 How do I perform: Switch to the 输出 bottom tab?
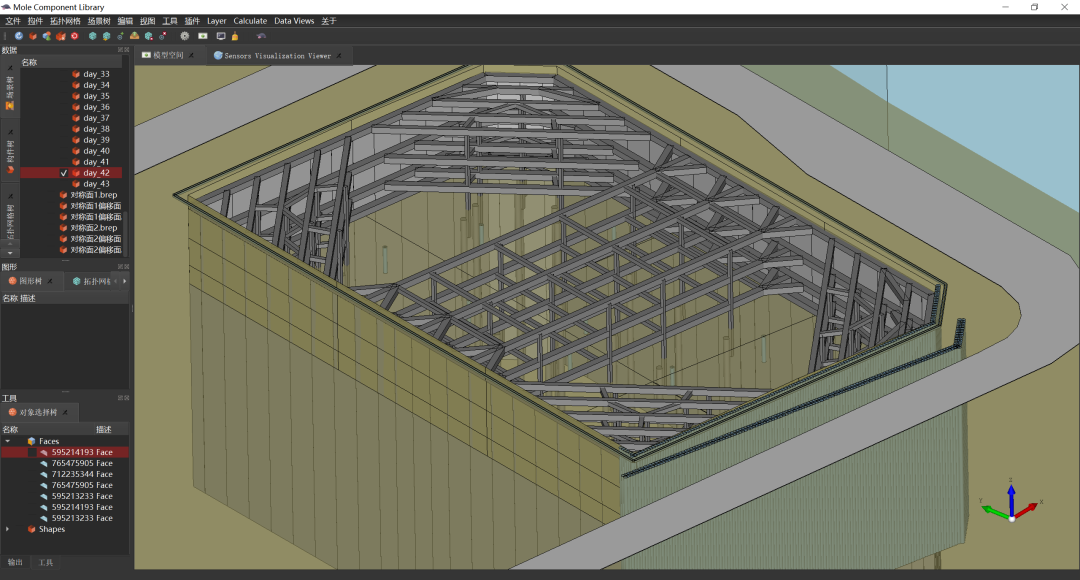point(16,563)
